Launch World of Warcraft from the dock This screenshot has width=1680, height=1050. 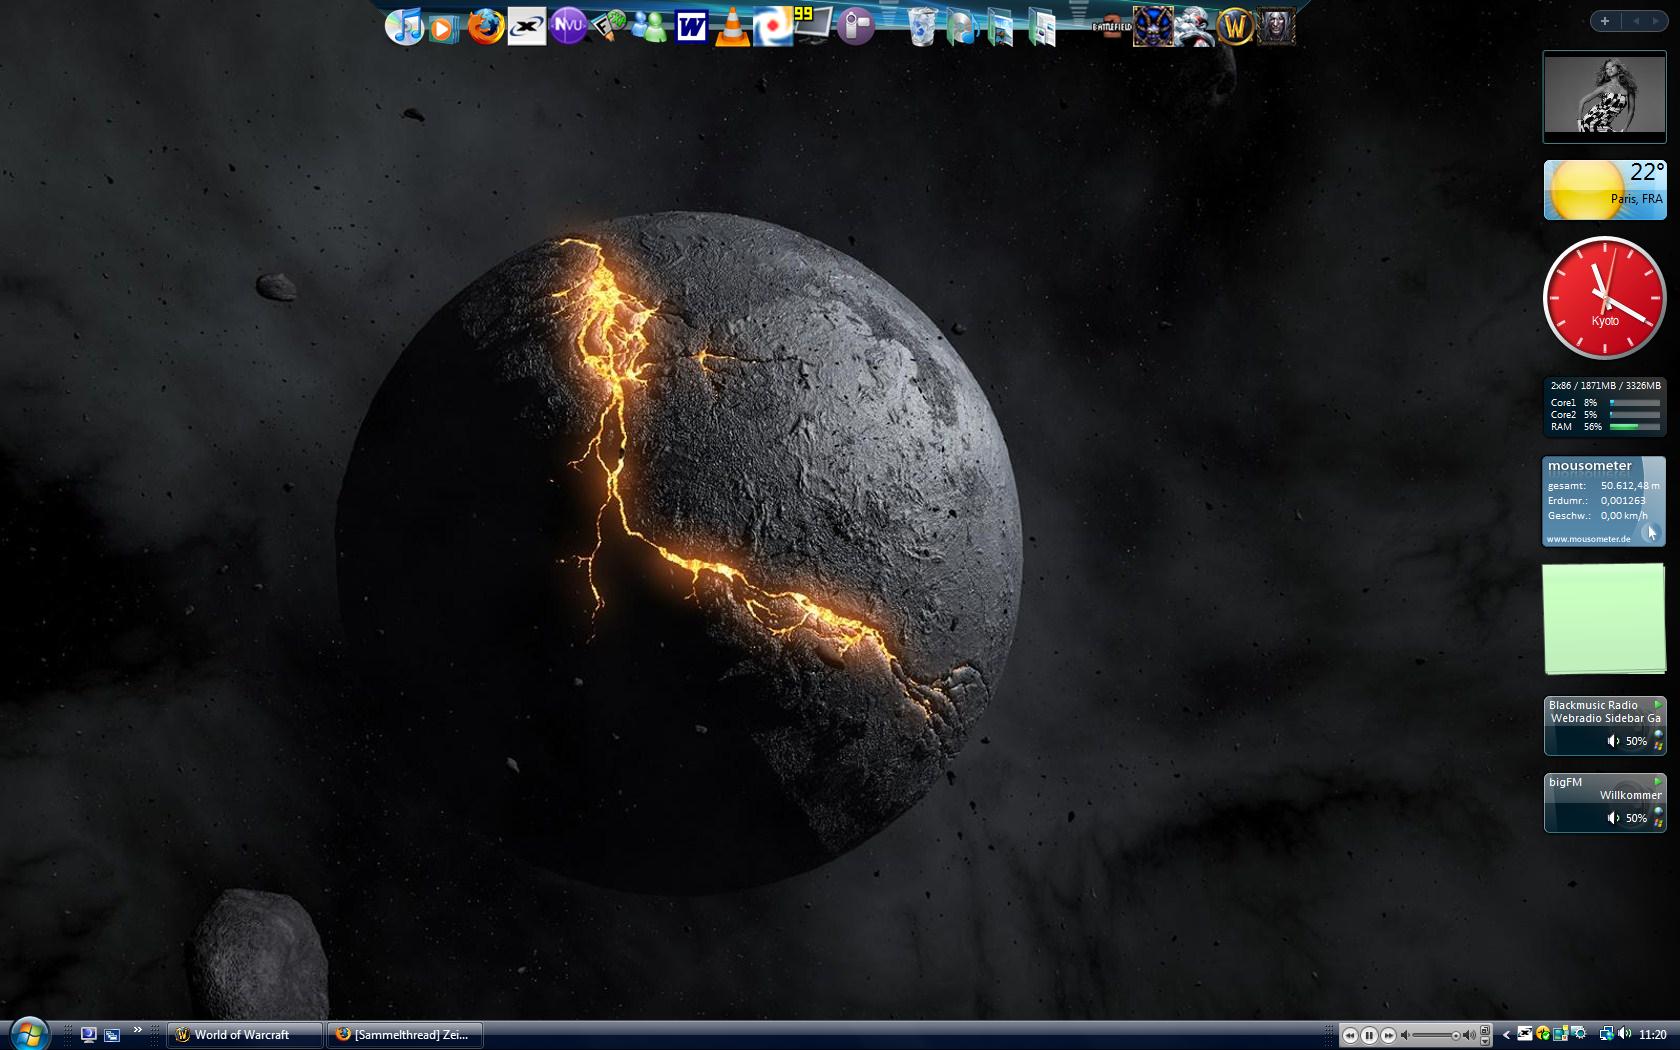(1235, 27)
